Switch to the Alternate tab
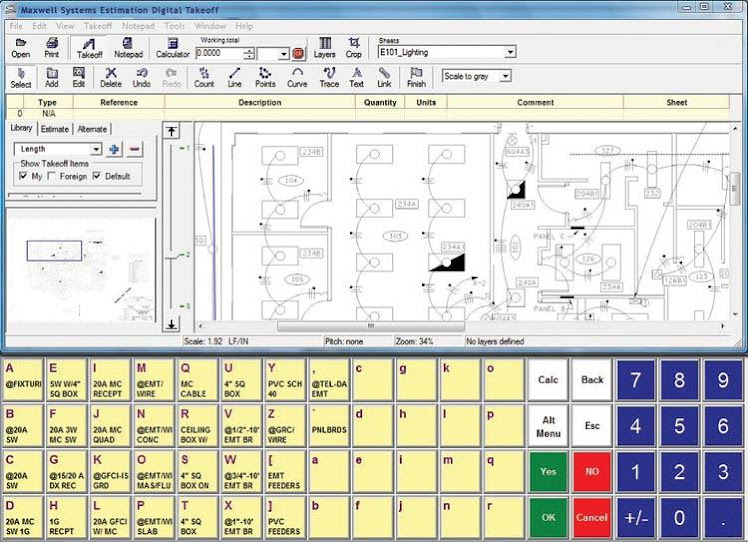This screenshot has height=542, width=748. [x=92, y=129]
